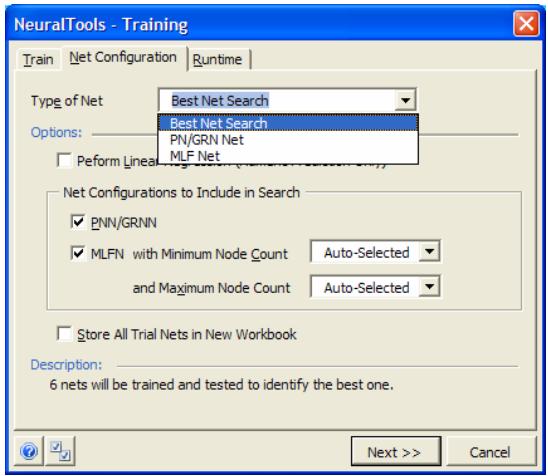Uncheck the PNN/GRNN checkbox
This screenshot has height=476, width=548.
pos(78,222)
